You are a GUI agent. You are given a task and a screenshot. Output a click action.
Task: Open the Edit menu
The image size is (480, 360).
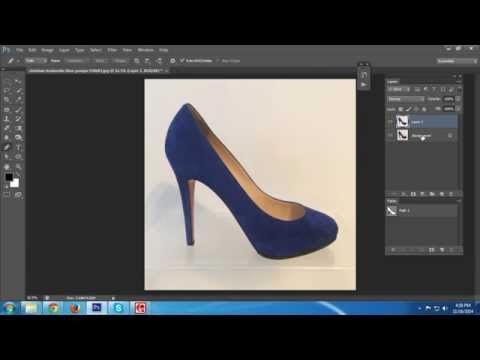[32, 50]
